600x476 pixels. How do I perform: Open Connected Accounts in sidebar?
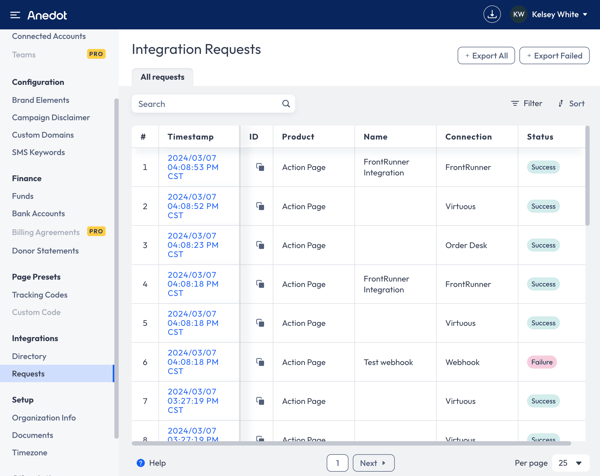click(49, 36)
